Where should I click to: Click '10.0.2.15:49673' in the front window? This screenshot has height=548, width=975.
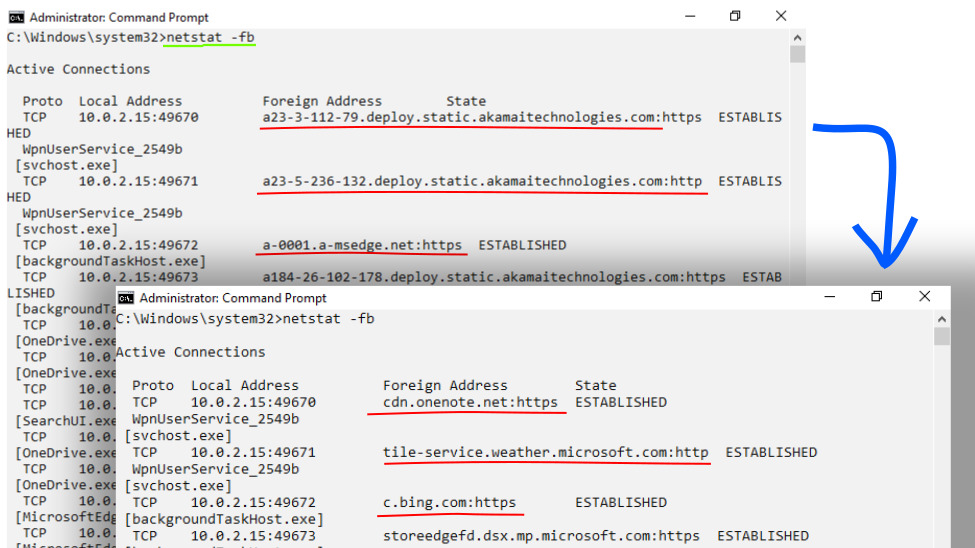[253, 536]
